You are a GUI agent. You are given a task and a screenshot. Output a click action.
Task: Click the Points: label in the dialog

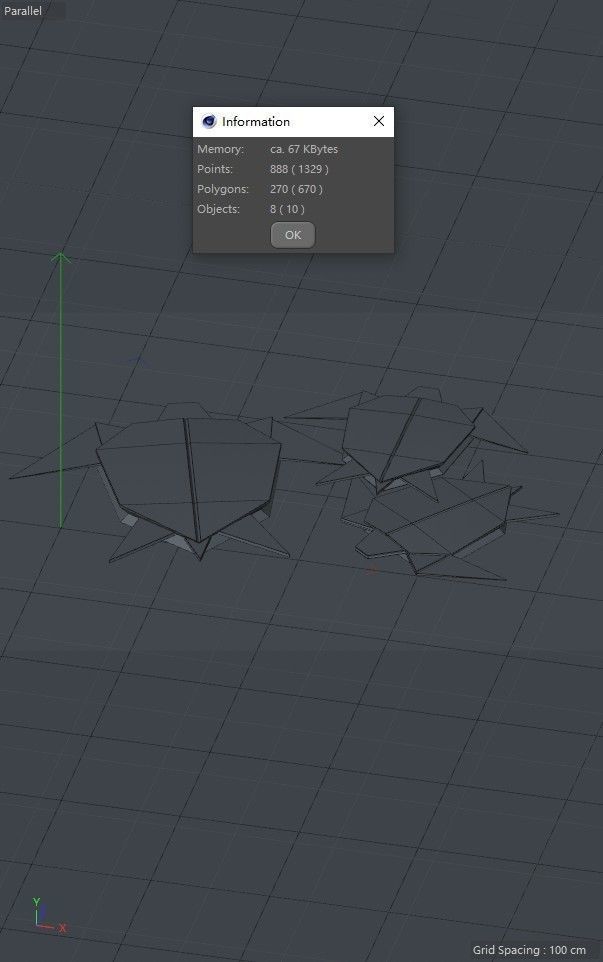point(215,169)
